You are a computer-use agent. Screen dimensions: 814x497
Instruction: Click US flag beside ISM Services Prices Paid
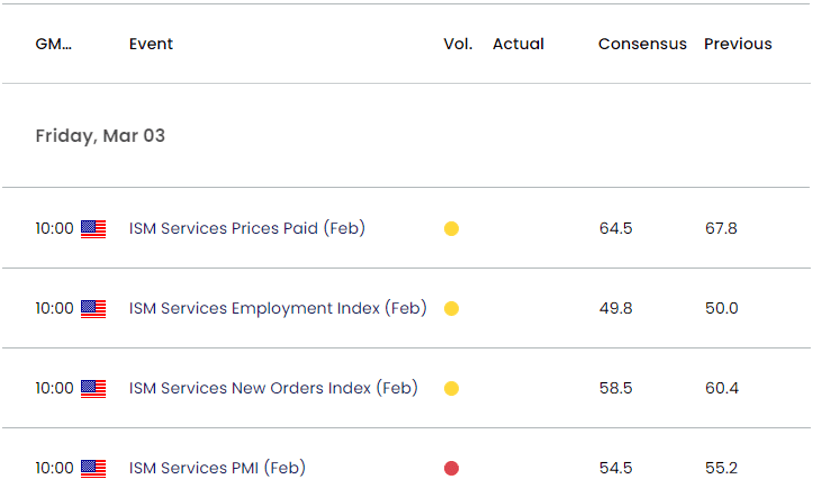(x=93, y=229)
